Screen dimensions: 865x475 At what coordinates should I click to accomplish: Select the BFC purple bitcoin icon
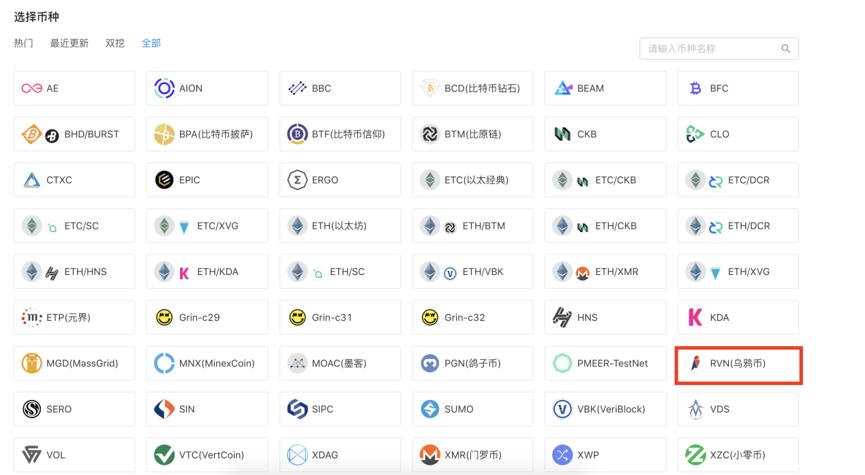(696, 88)
